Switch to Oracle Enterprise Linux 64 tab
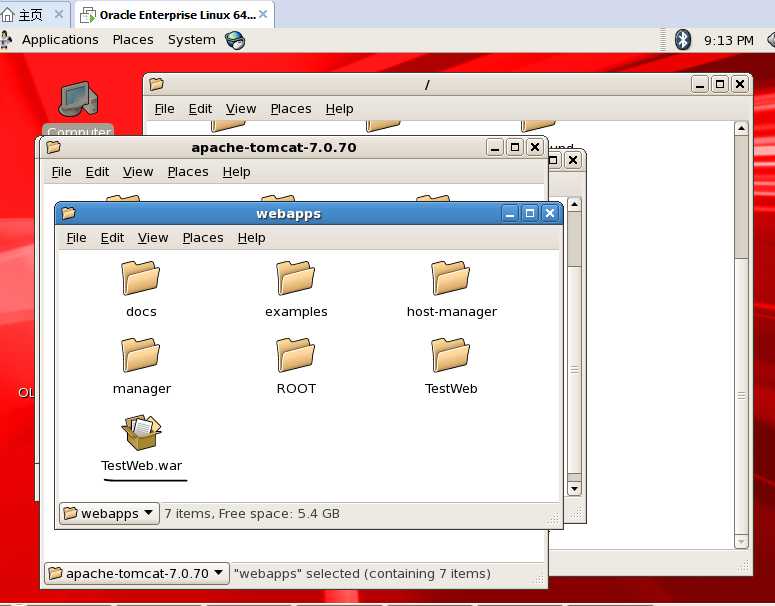775x606 pixels. pos(177,15)
